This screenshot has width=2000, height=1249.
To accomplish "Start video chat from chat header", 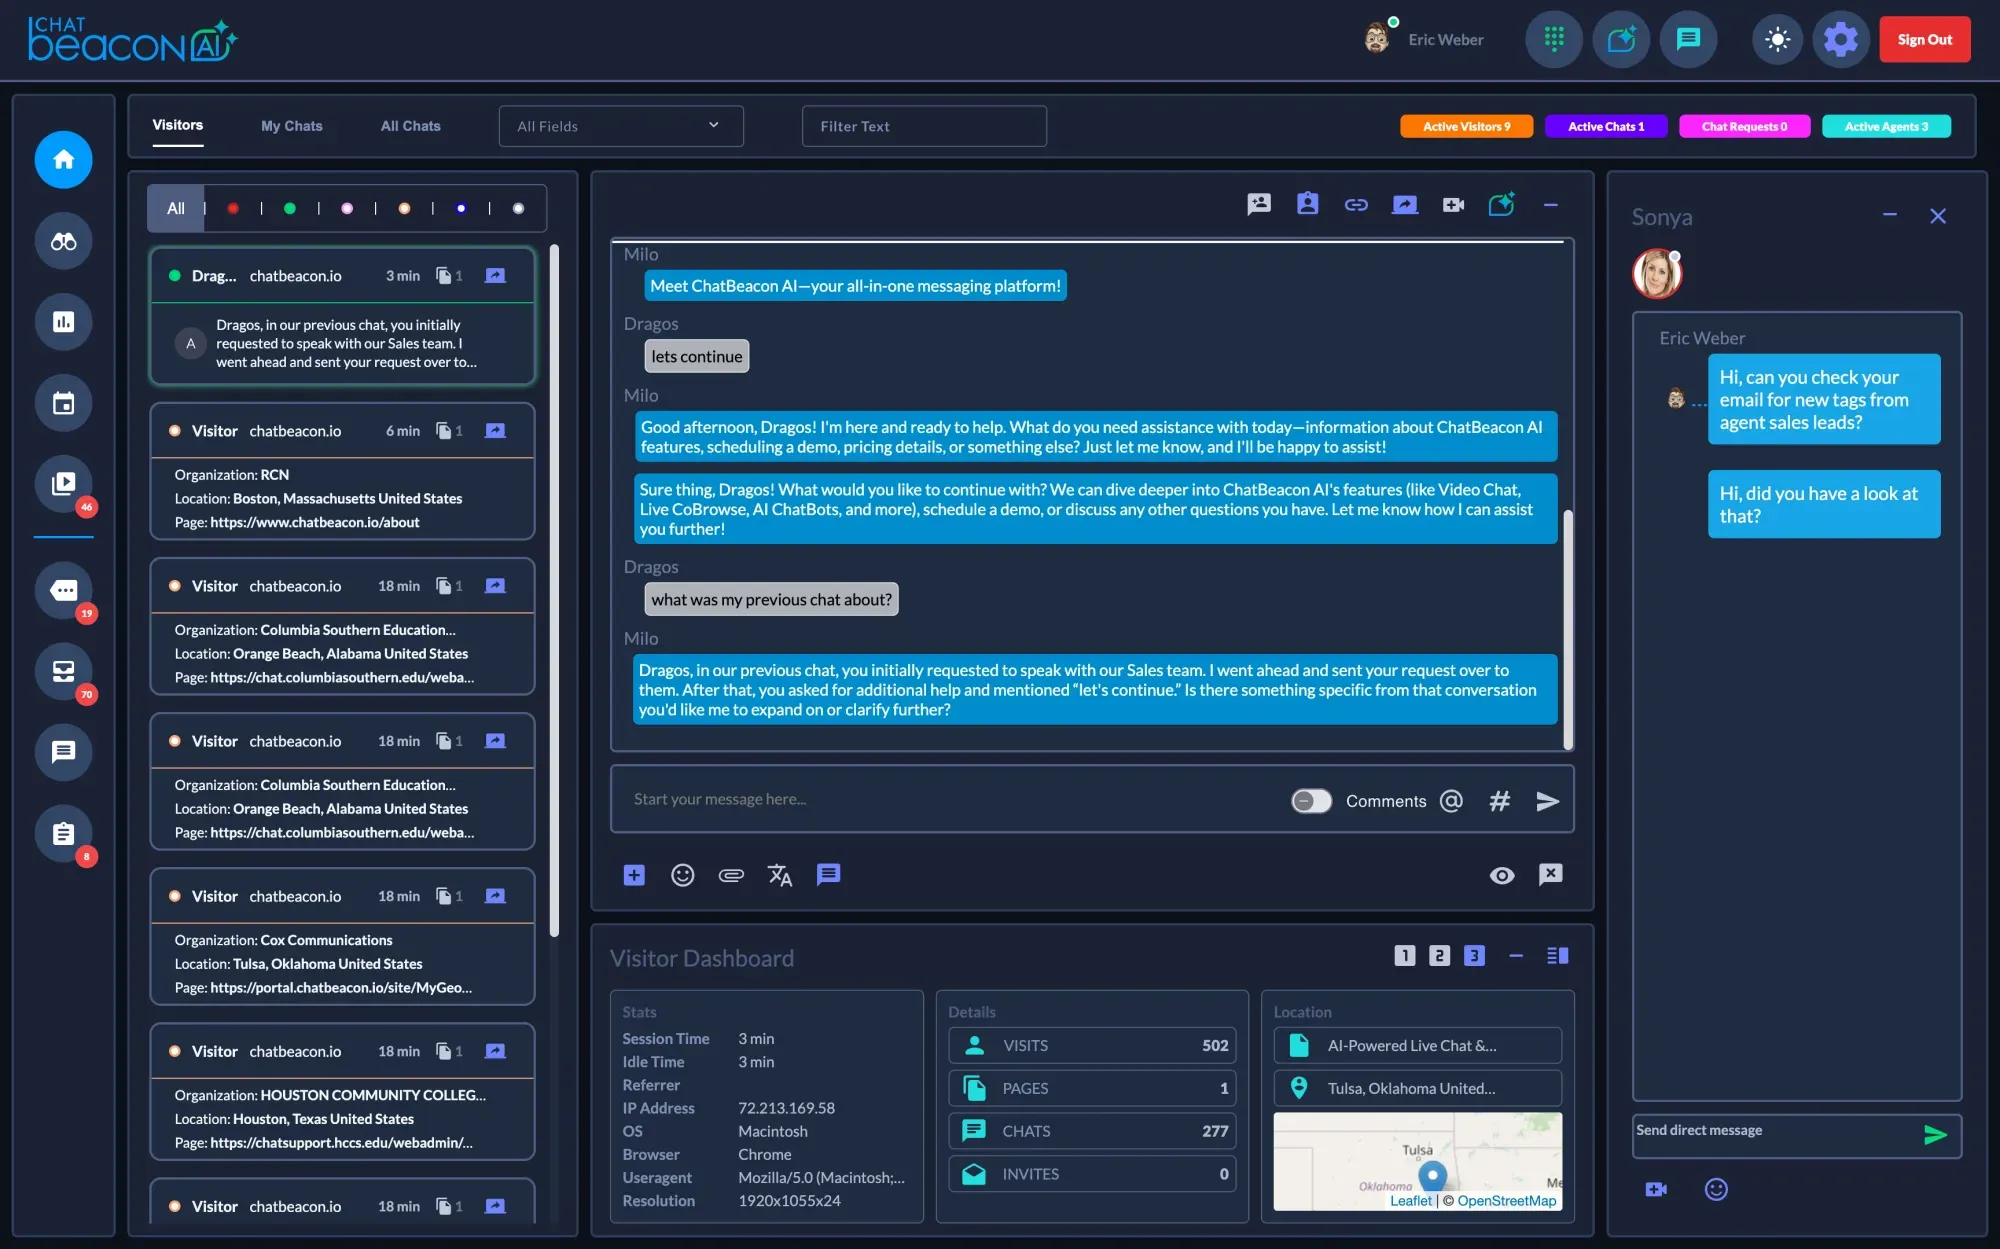I will tap(1453, 205).
